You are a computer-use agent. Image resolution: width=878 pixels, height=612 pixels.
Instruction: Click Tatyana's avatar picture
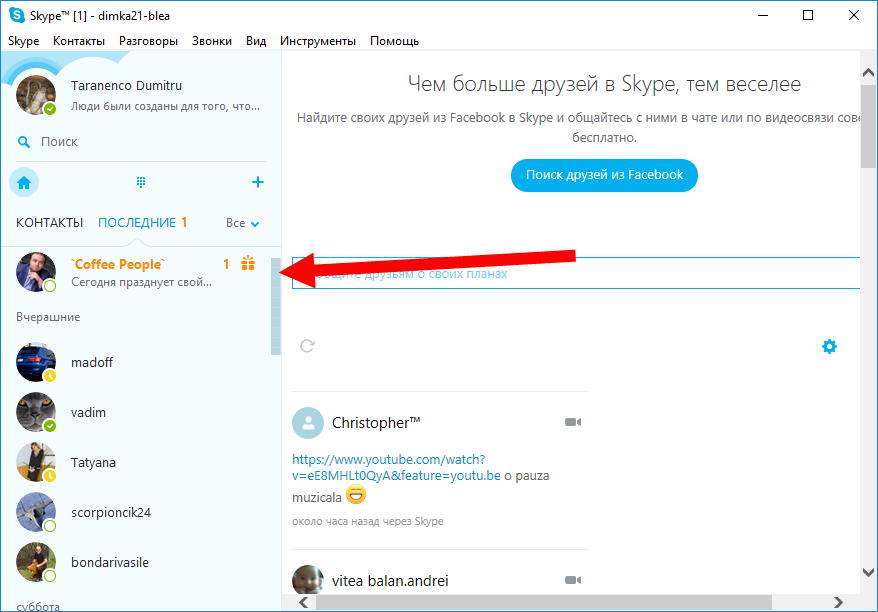[36, 462]
